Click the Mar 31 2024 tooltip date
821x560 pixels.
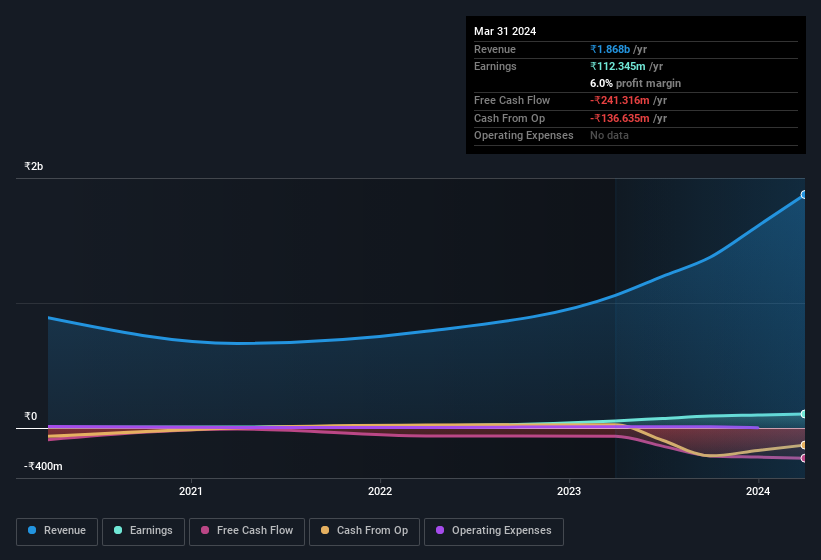pyautogui.click(x=505, y=31)
